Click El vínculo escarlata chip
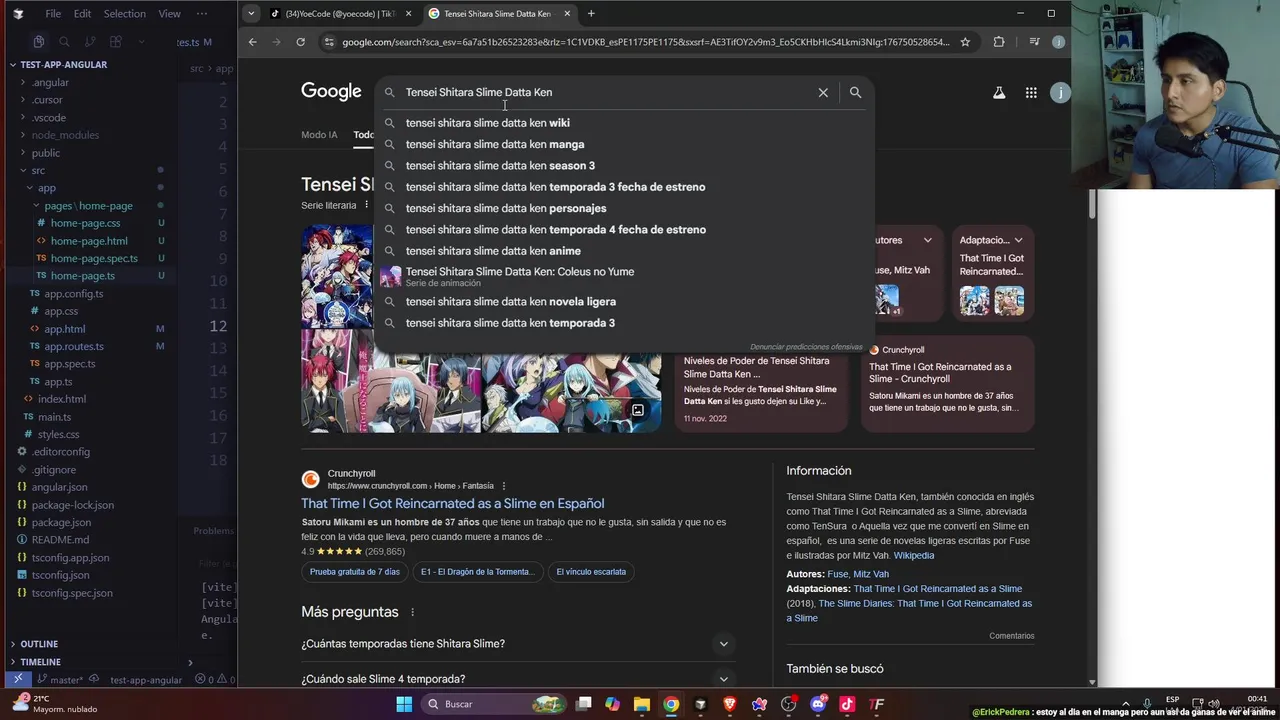The height and width of the screenshot is (720, 1280). coord(591,572)
